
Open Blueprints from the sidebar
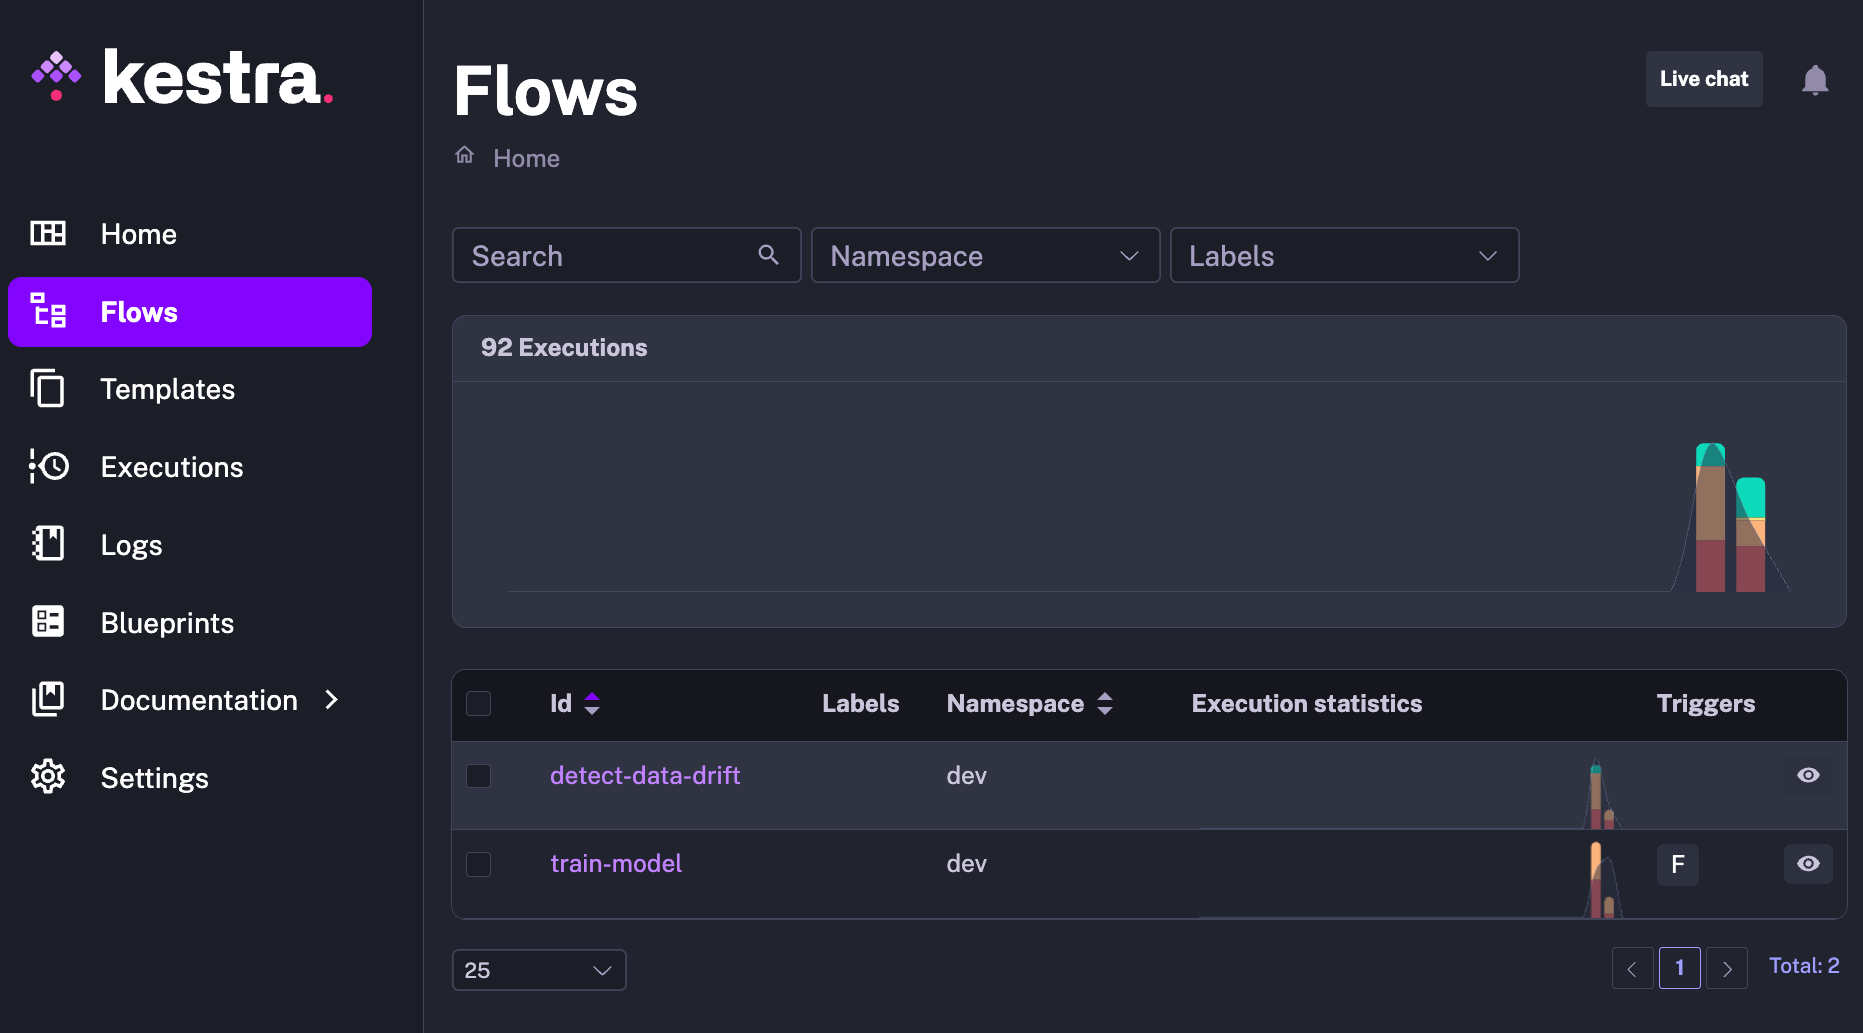tap(167, 623)
